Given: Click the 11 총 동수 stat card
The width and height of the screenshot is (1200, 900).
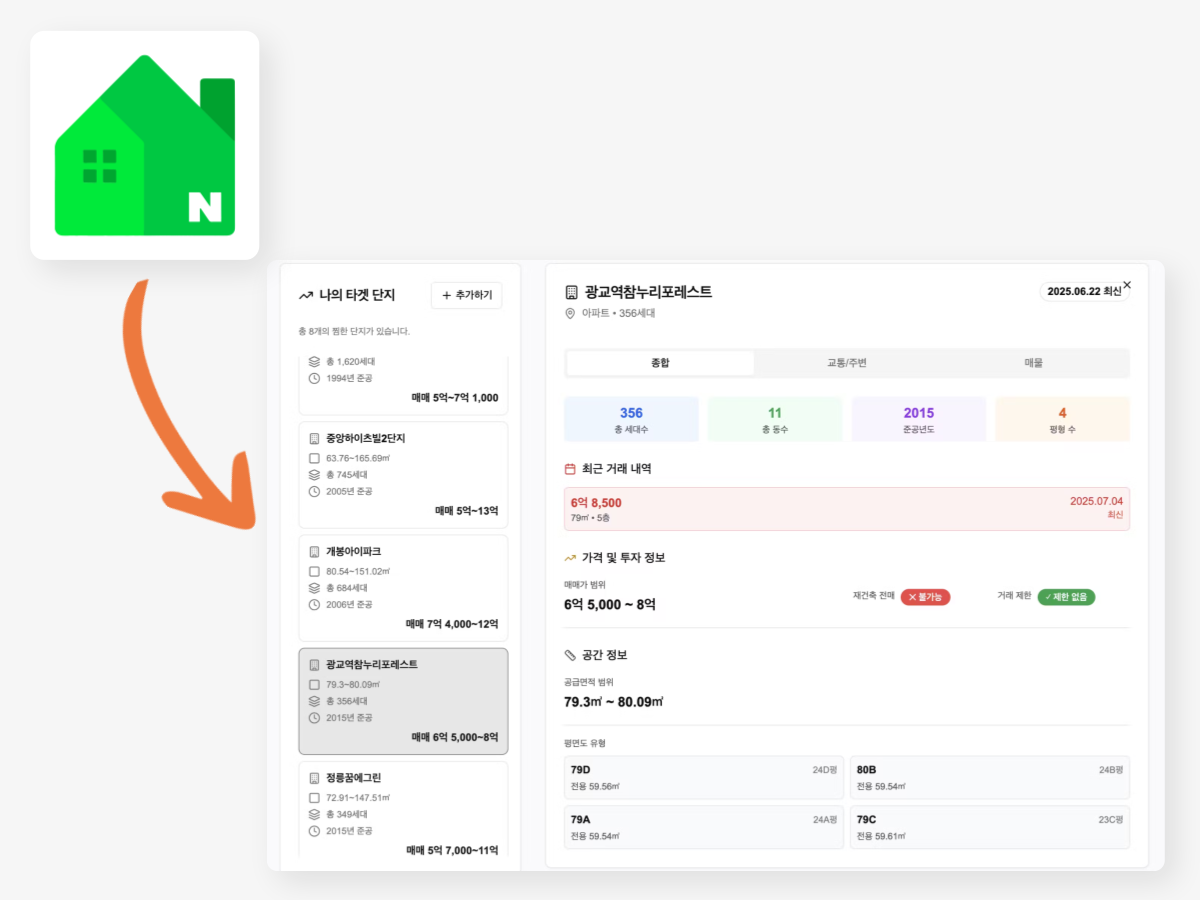Looking at the screenshot, I should pos(775,419).
